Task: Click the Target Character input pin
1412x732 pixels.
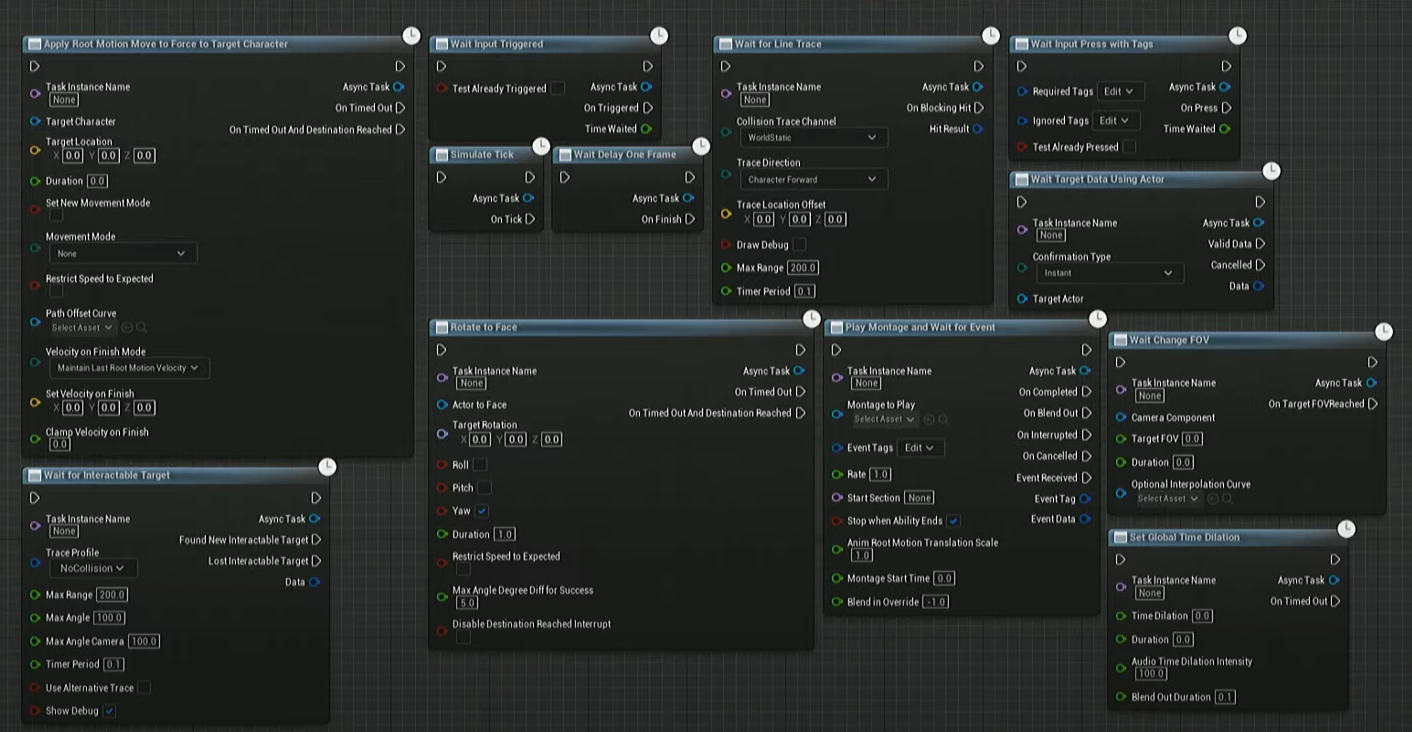Action: click(x=35, y=122)
